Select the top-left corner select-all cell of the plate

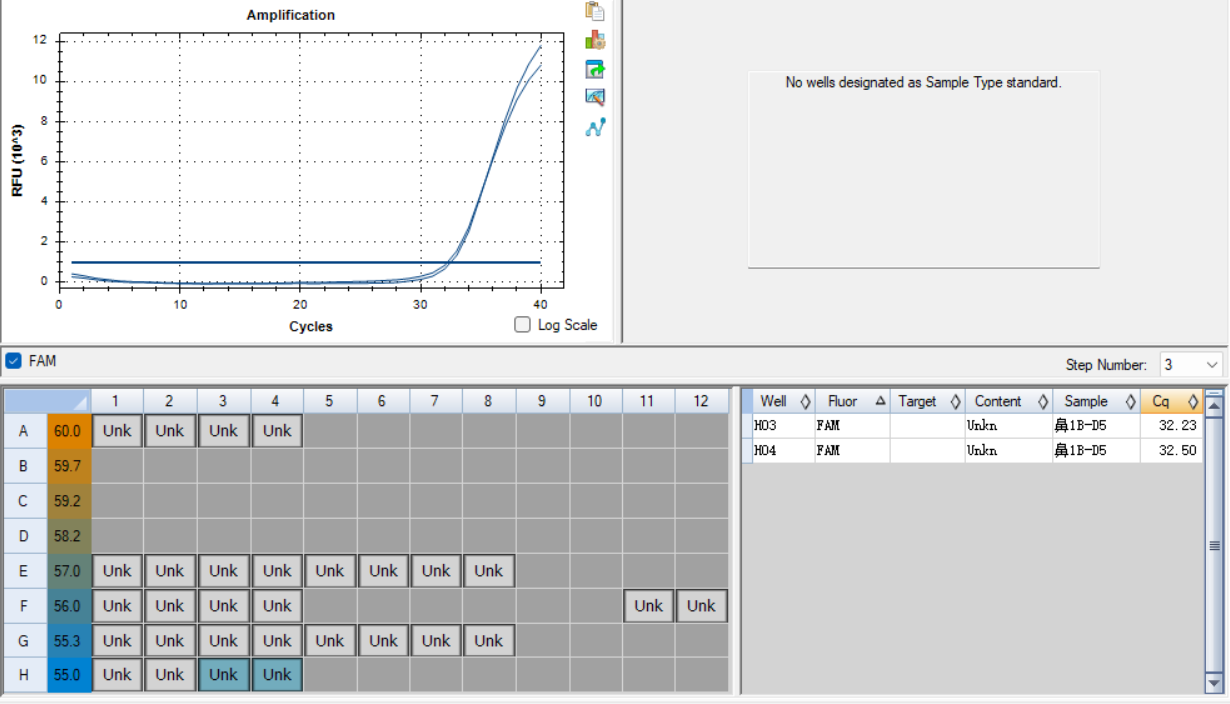[47, 401]
